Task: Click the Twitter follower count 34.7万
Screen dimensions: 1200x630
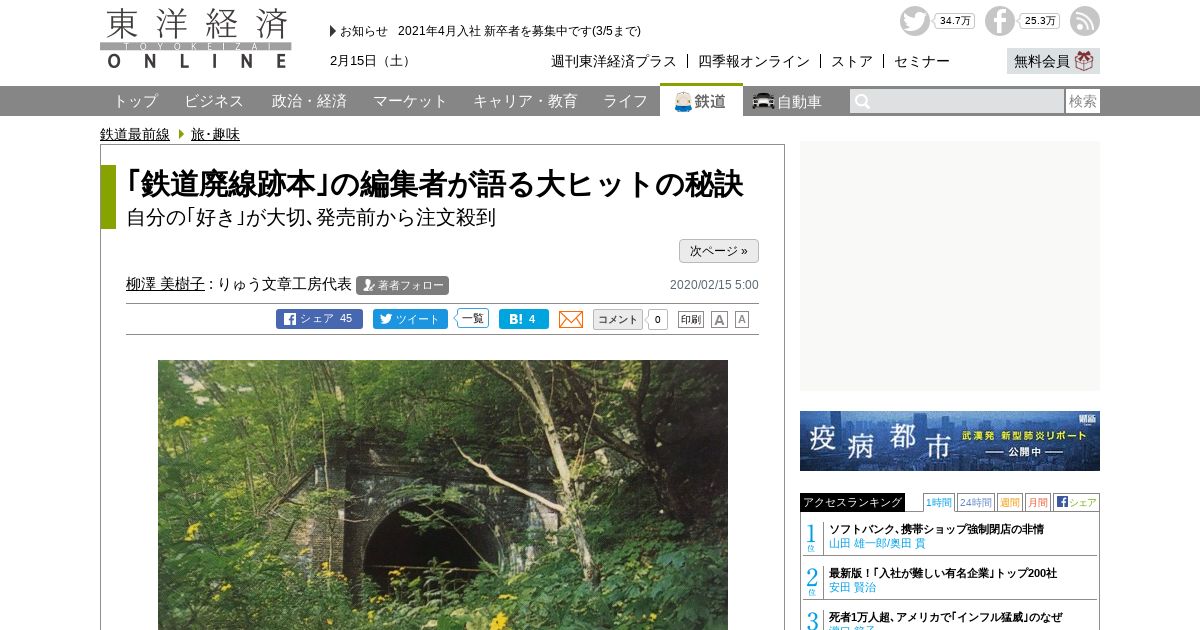Action: tap(955, 21)
